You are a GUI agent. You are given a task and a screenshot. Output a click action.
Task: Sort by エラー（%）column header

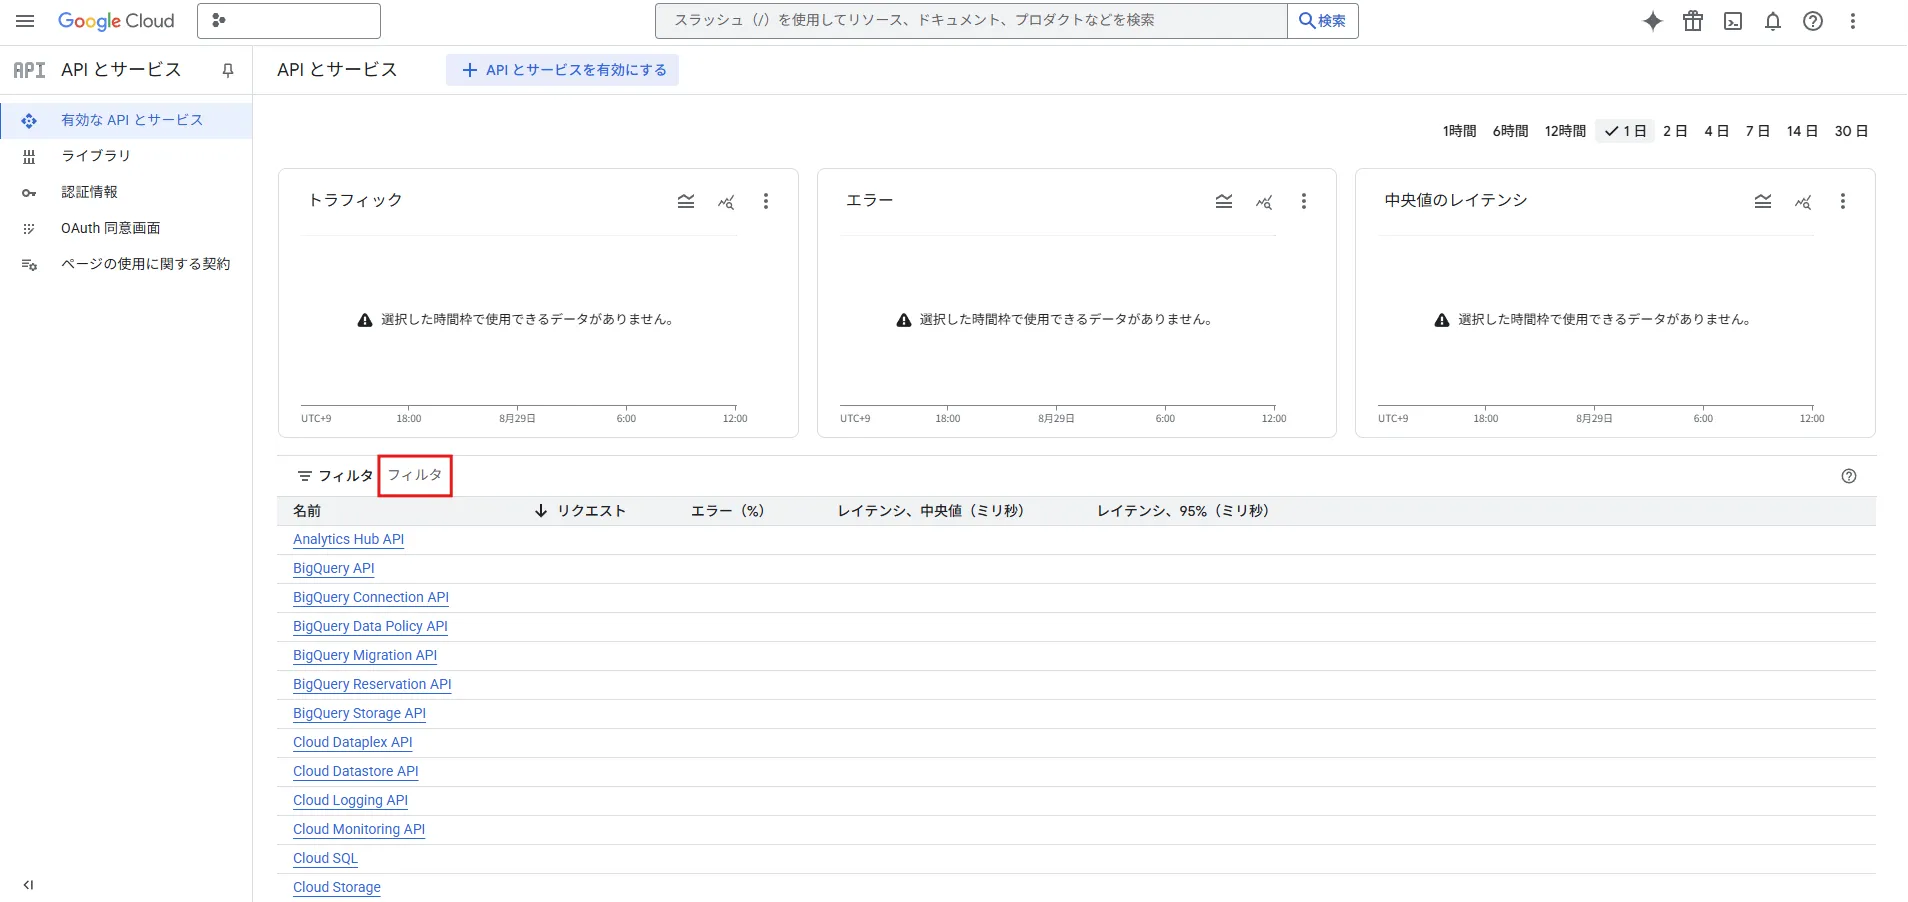(728, 511)
